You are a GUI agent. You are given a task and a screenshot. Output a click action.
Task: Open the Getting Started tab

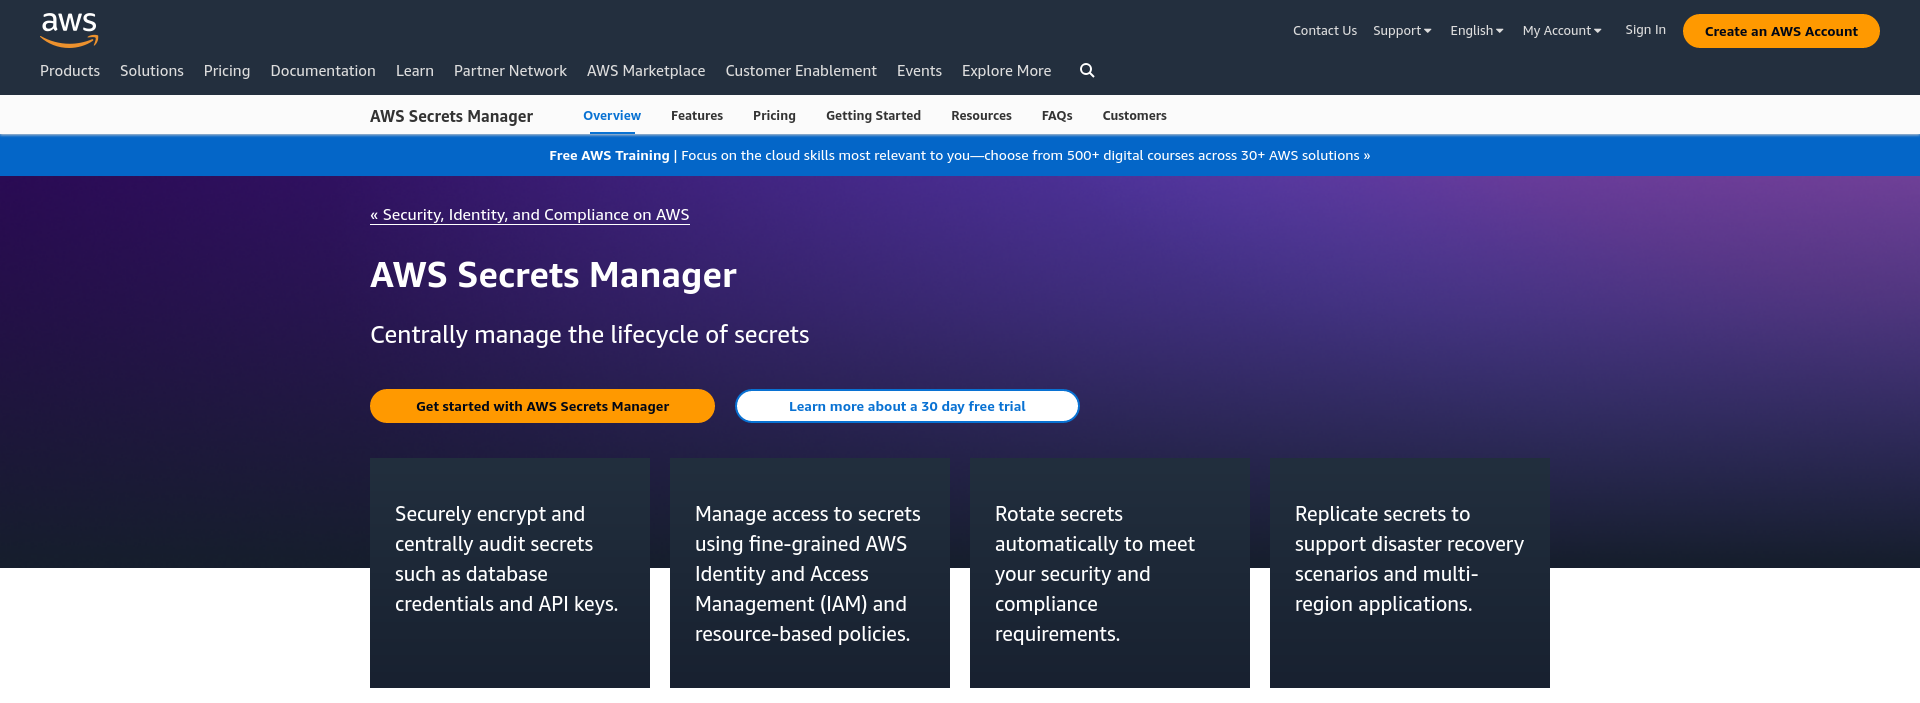[873, 116]
